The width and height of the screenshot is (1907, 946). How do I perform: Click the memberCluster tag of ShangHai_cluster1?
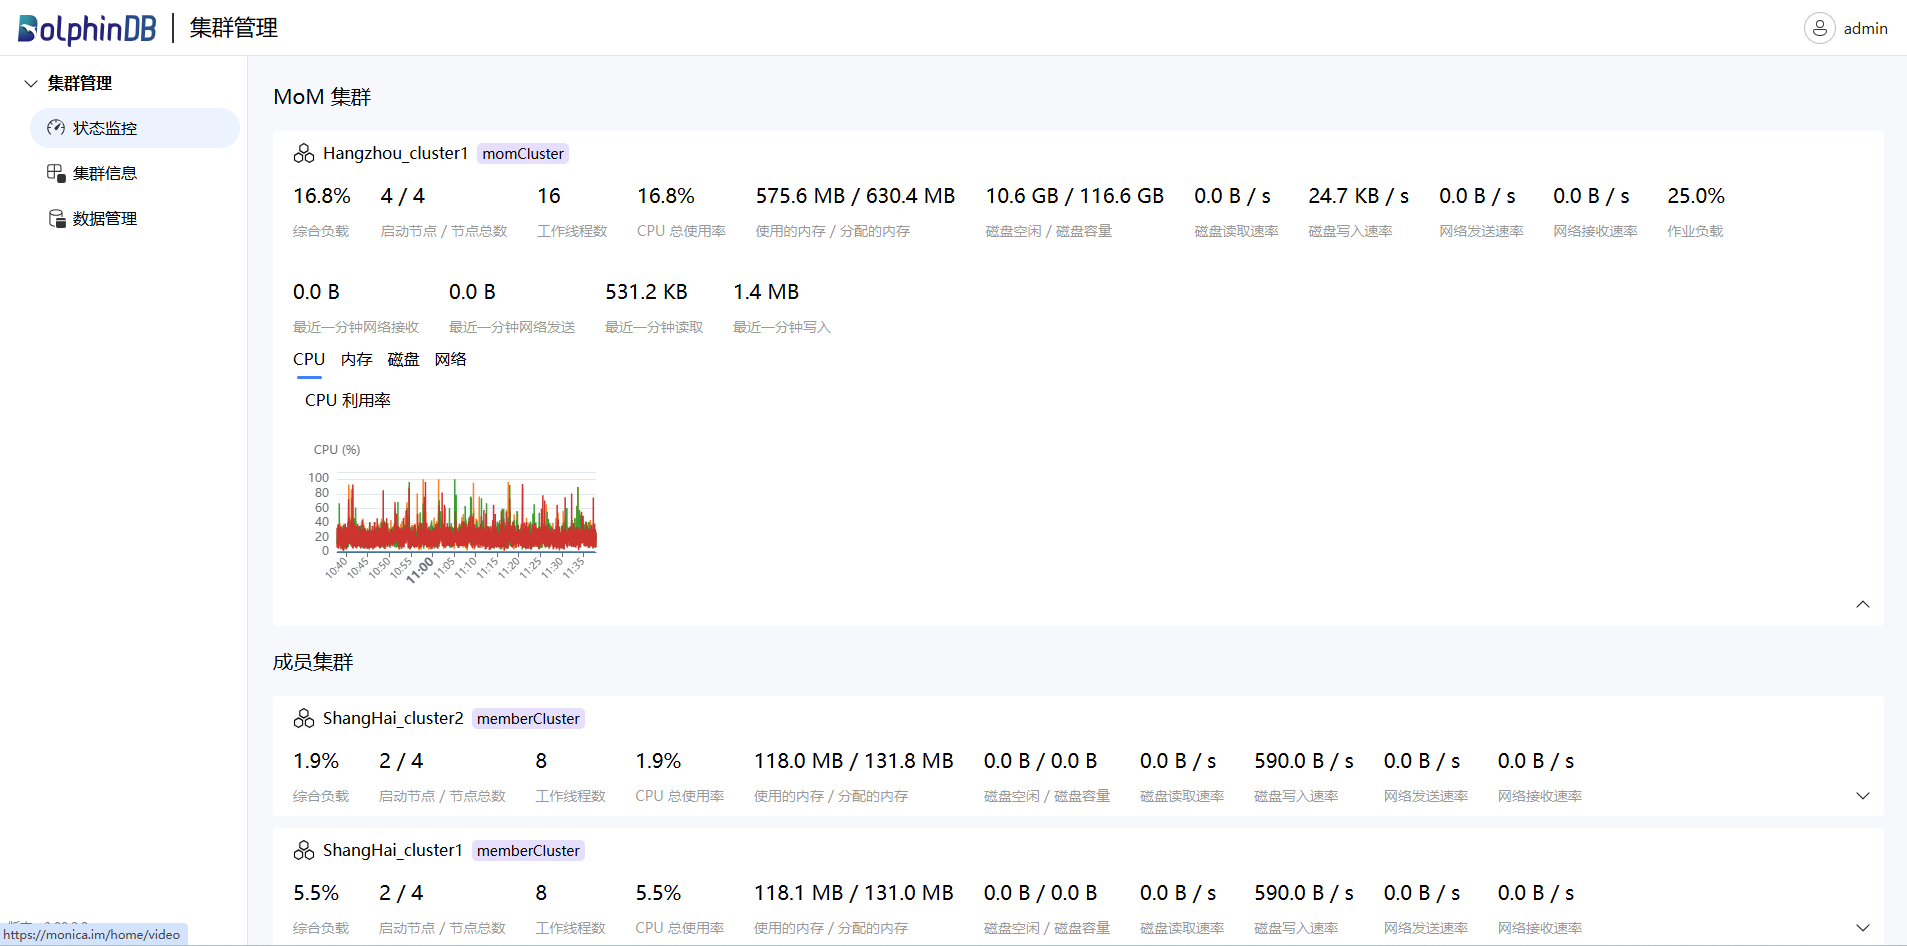528,850
